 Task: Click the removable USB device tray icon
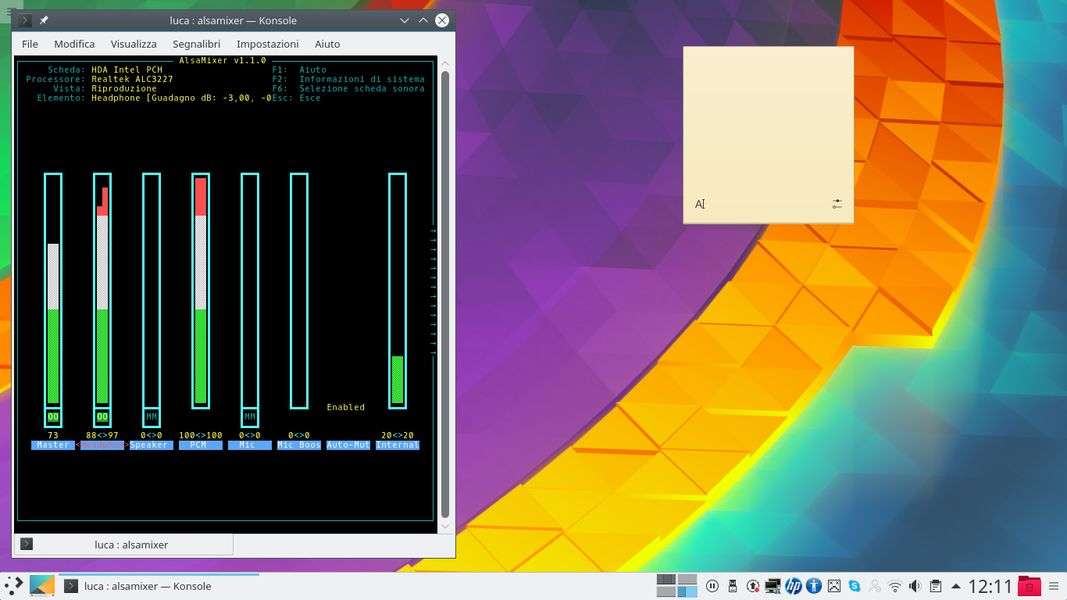732,586
